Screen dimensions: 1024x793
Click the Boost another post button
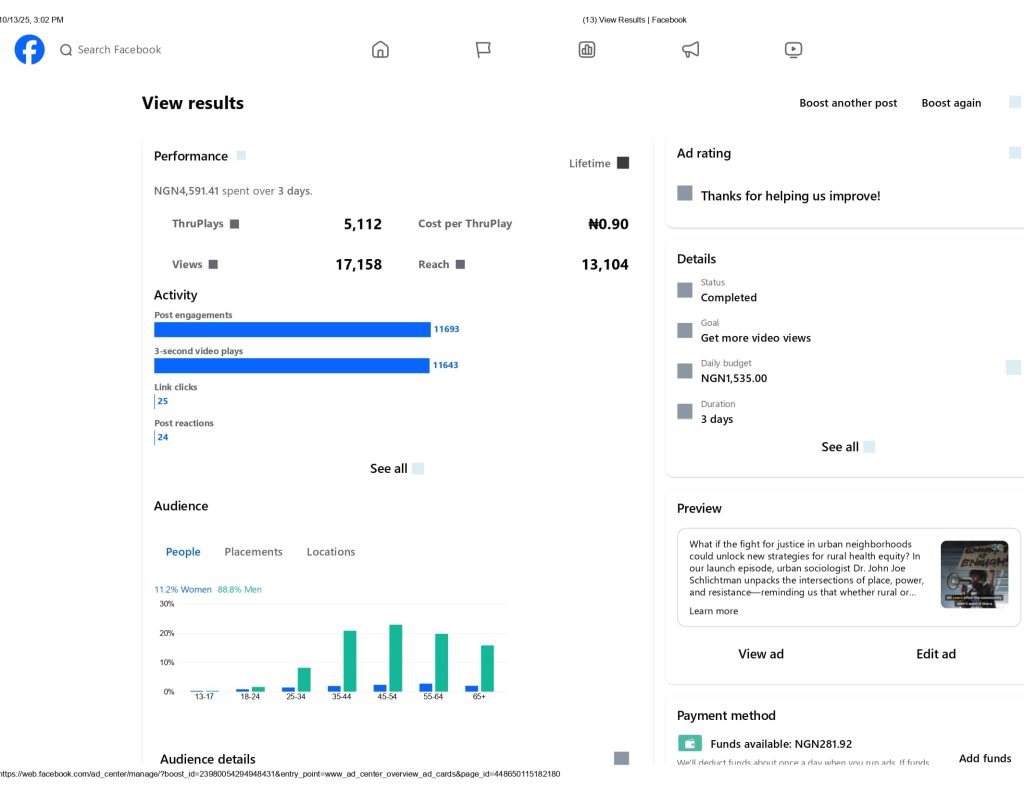click(x=848, y=103)
